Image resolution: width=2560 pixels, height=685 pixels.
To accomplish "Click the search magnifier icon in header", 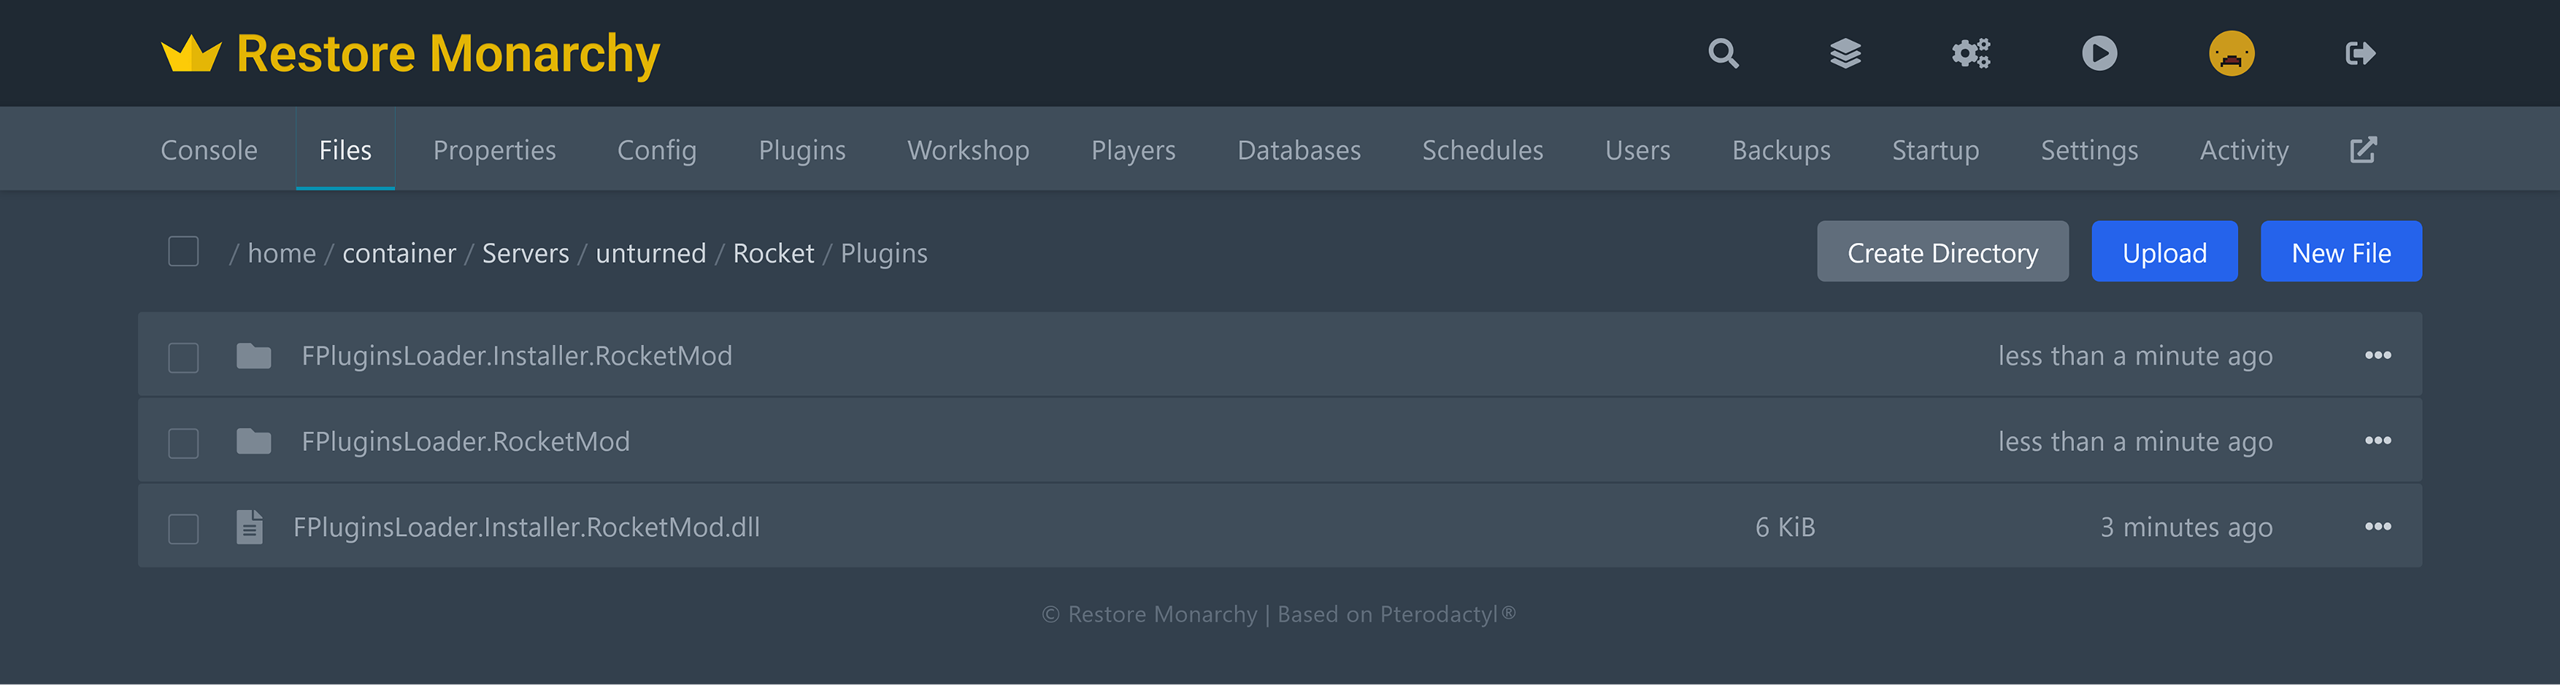I will pos(1723,53).
